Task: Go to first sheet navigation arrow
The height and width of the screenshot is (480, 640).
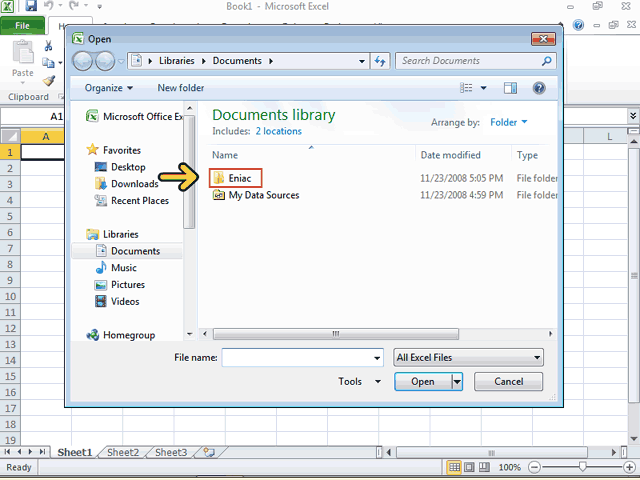Action: tap(7, 452)
